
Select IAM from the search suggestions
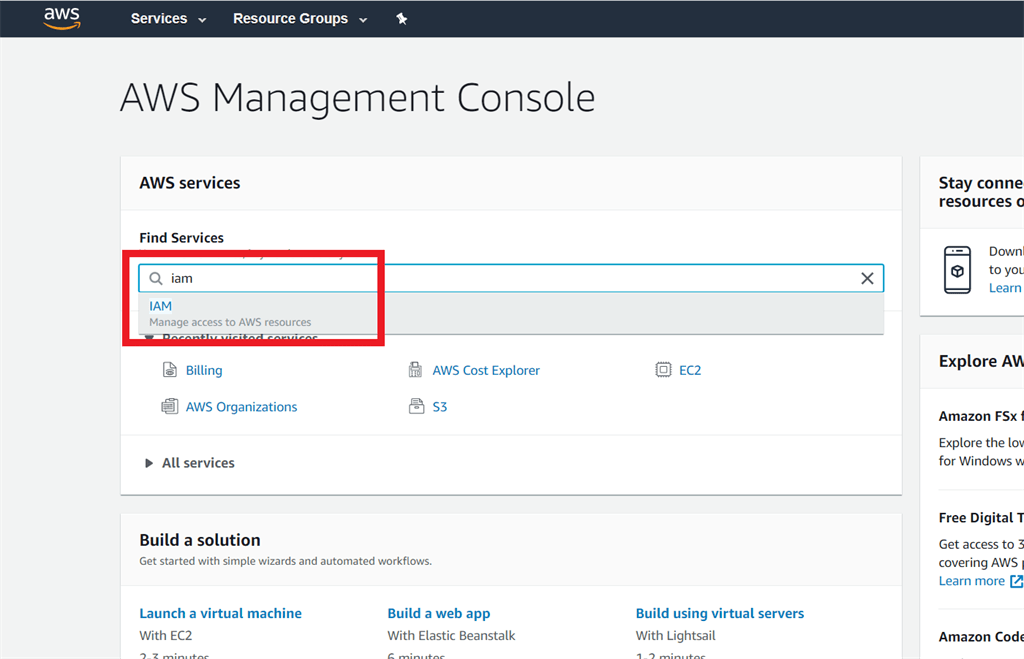coord(161,306)
